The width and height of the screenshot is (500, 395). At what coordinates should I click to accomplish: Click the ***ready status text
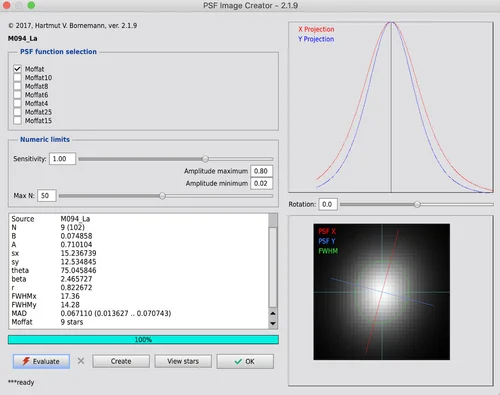21,382
